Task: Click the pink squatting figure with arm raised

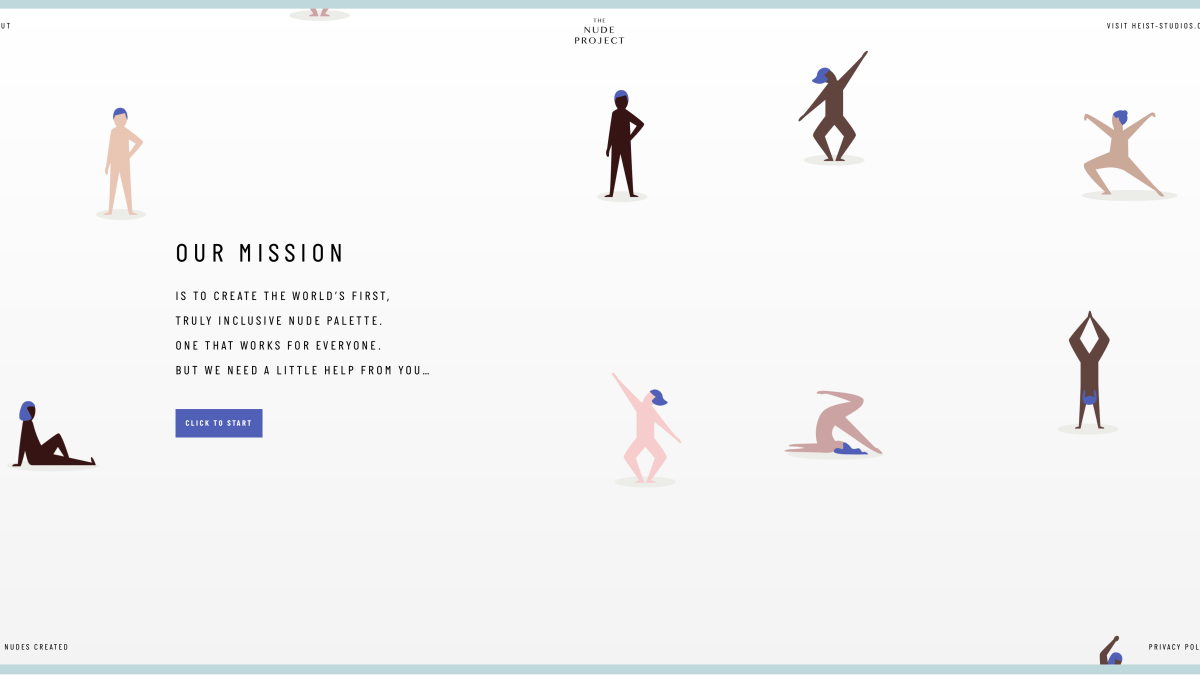Action: point(645,428)
